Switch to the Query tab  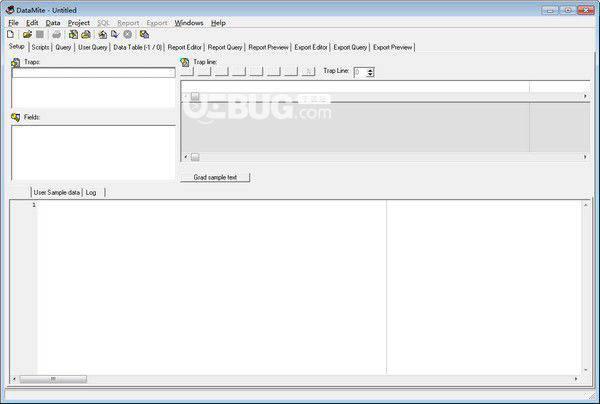click(x=63, y=47)
